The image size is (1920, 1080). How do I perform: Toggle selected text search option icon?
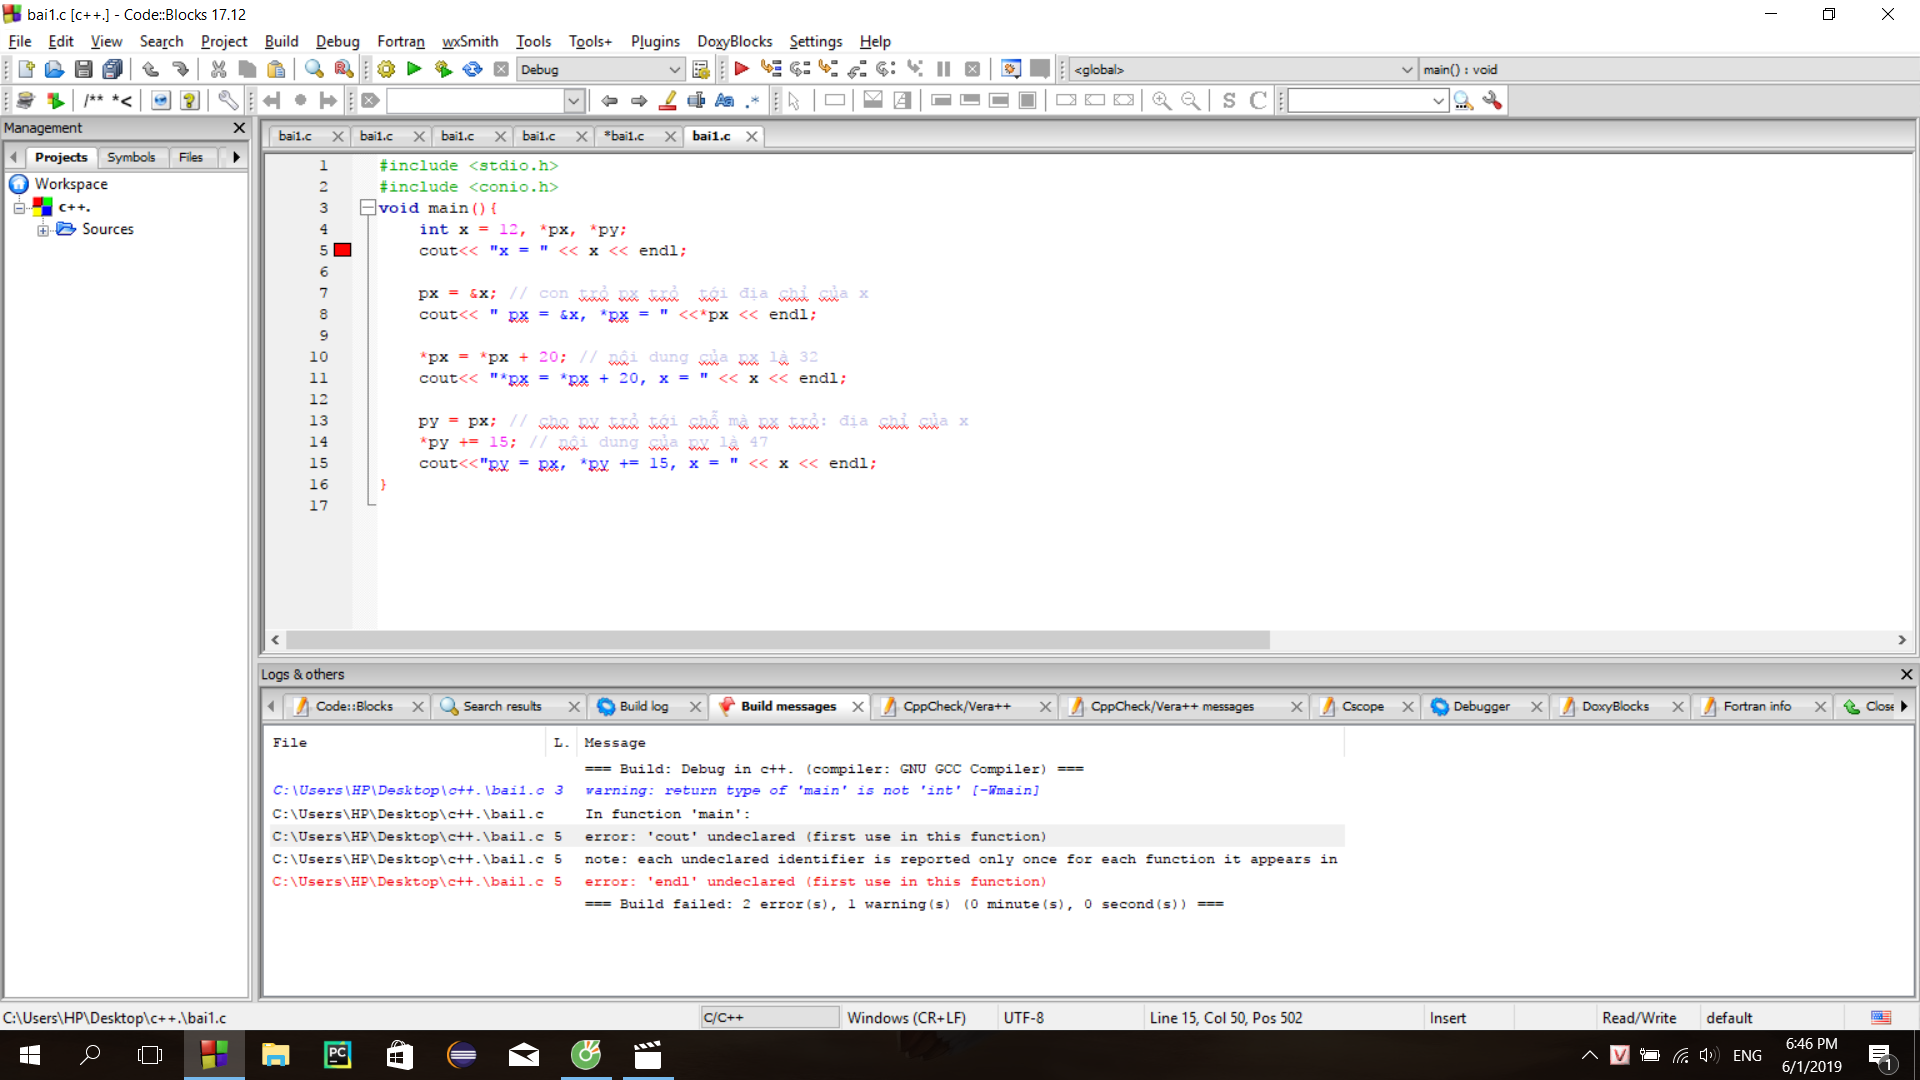[x=697, y=100]
